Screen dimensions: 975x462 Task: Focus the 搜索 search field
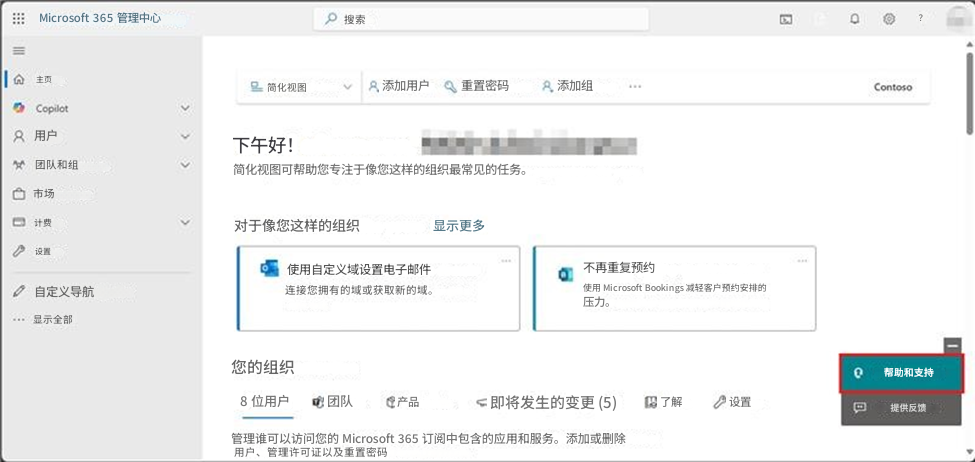coord(481,19)
